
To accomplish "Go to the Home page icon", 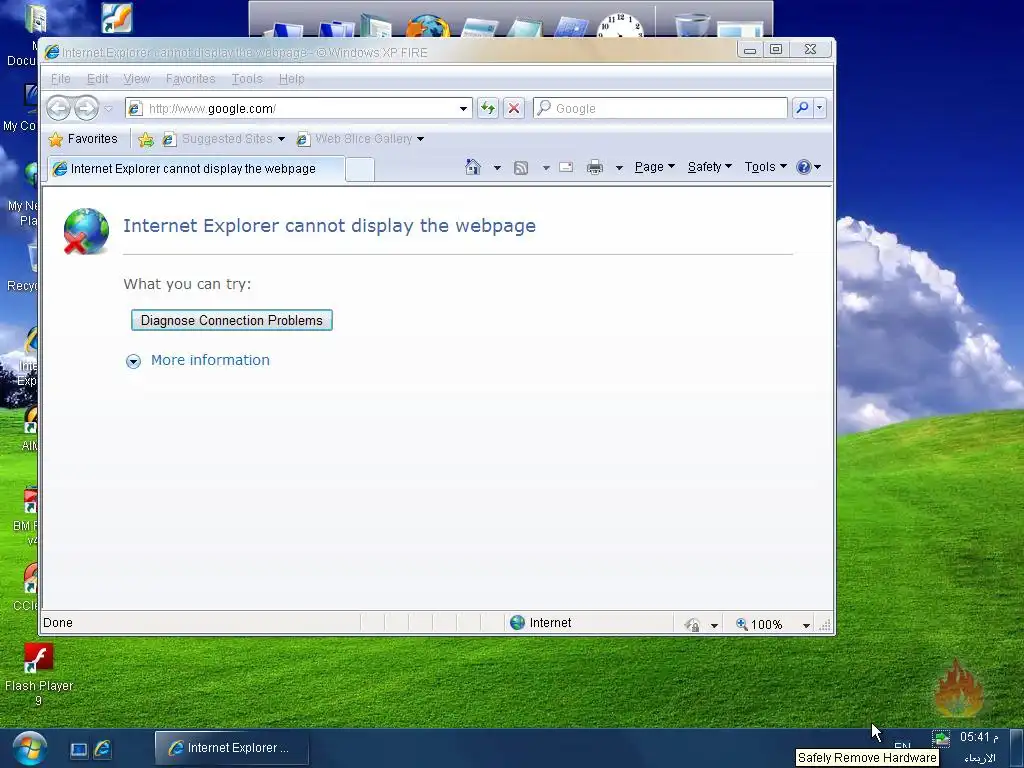I will click(473, 167).
